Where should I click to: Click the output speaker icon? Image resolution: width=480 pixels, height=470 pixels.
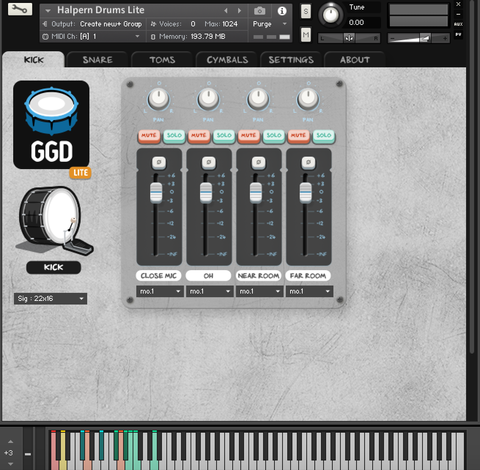coord(45,24)
